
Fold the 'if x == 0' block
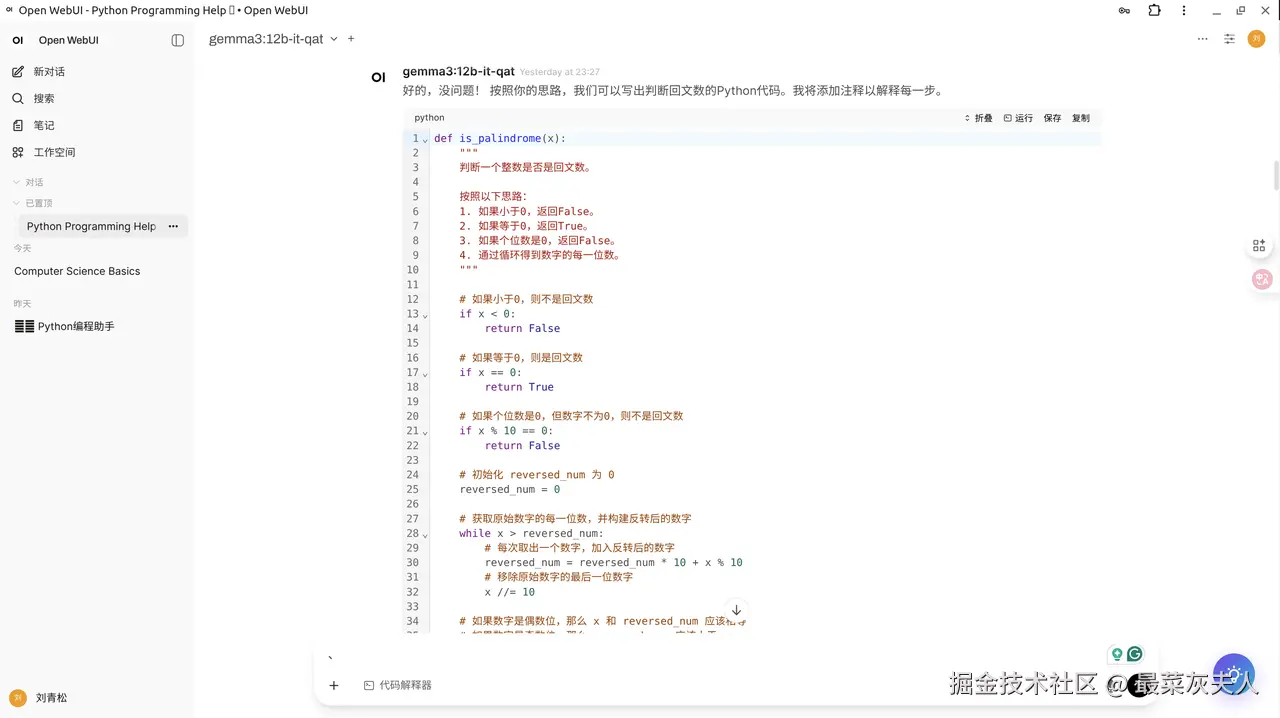(426, 373)
